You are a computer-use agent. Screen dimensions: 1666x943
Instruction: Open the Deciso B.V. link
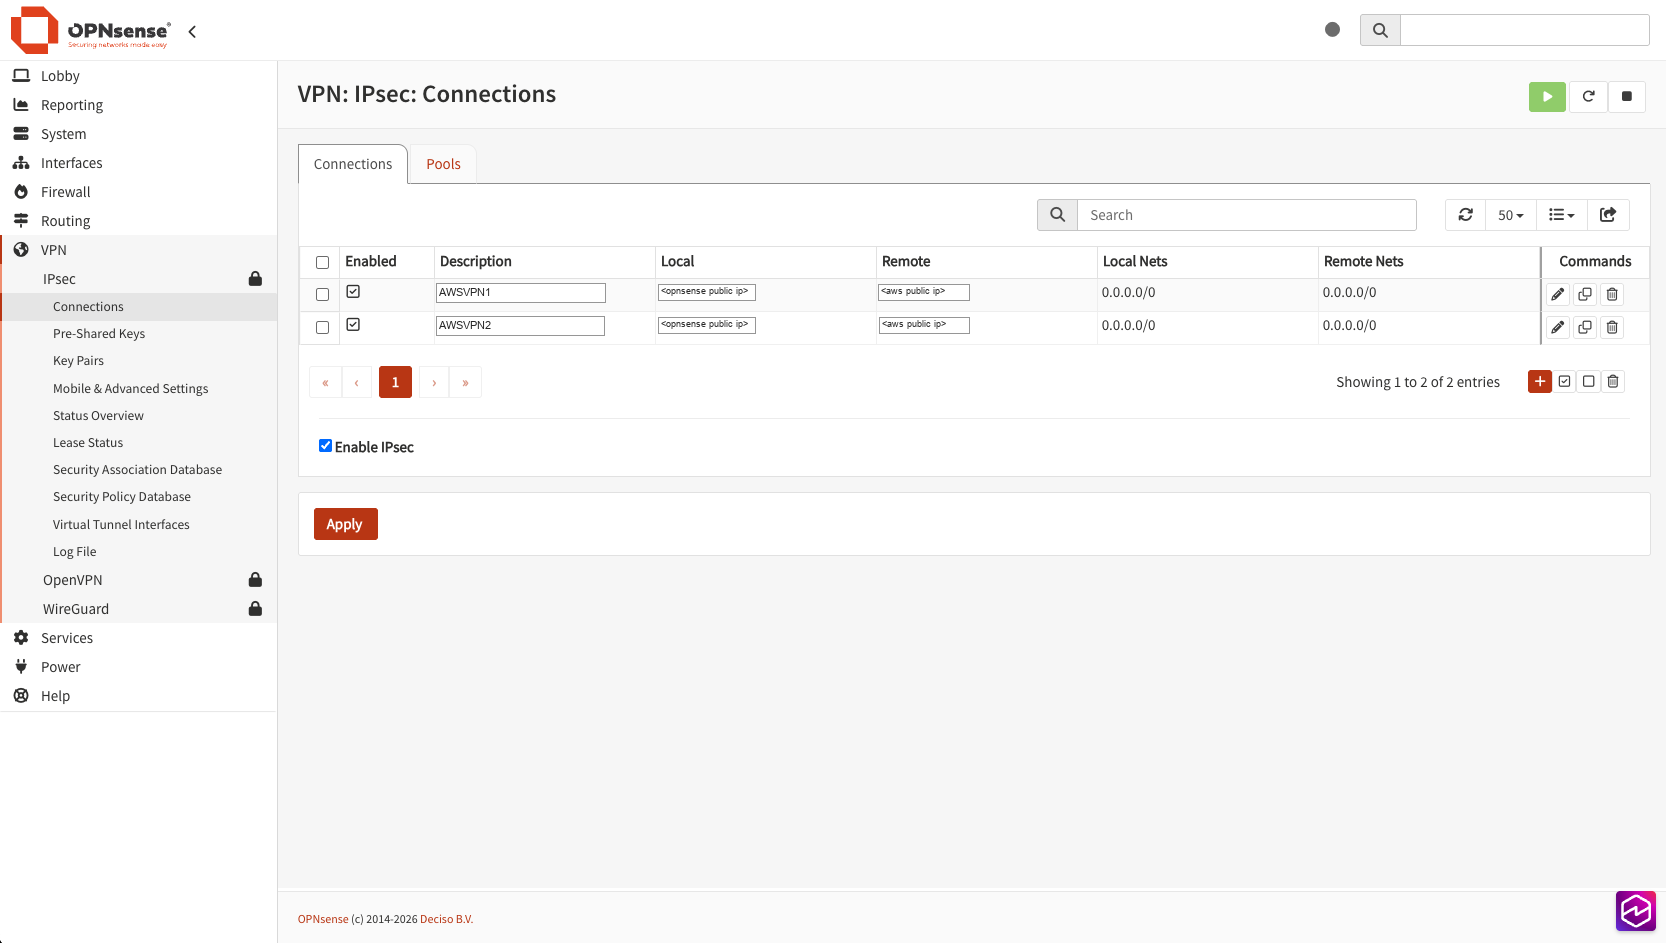tap(446, 919)
